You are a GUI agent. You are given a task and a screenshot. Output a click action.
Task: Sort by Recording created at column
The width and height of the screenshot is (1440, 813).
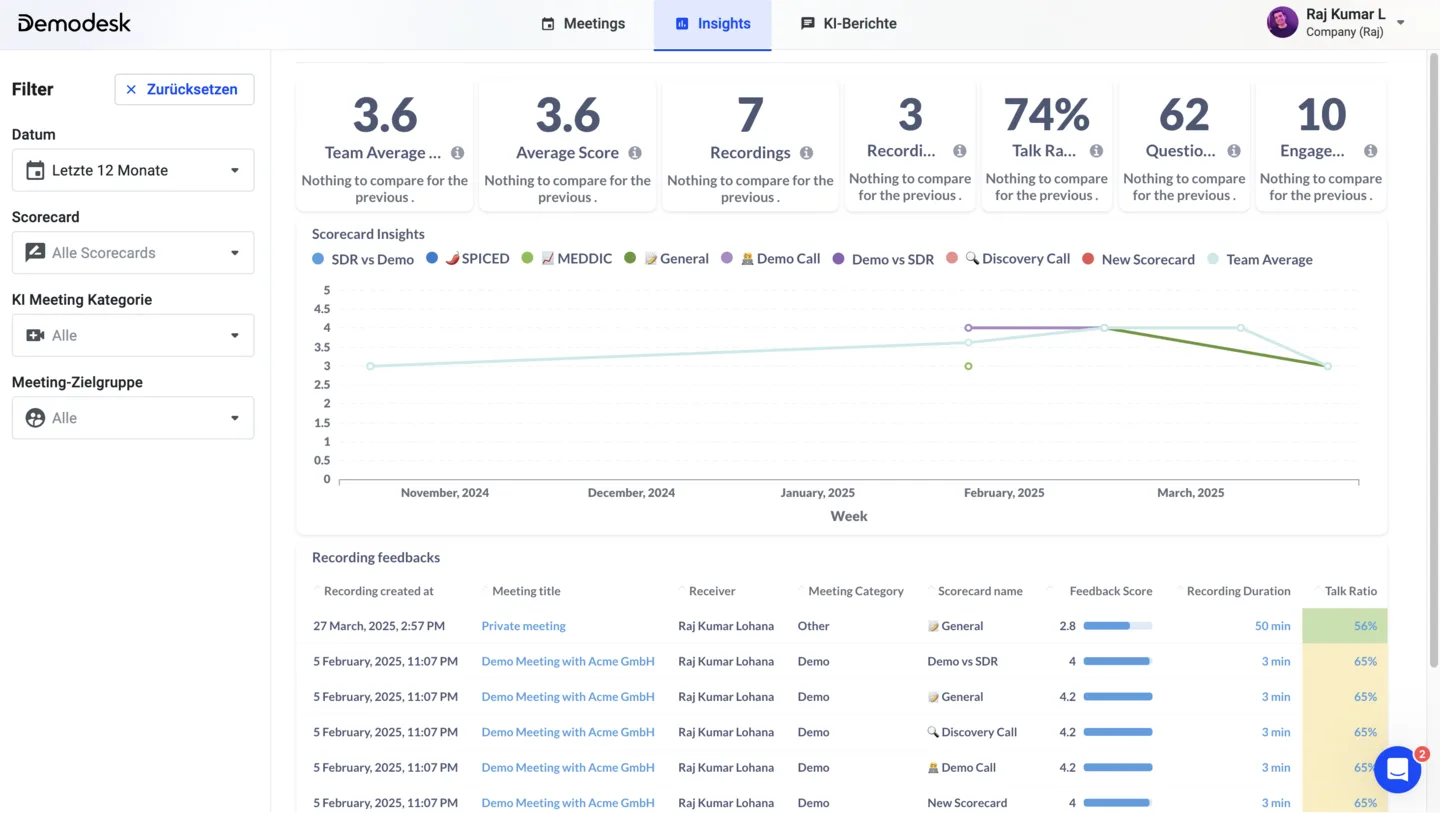click(x=378, y=591)
